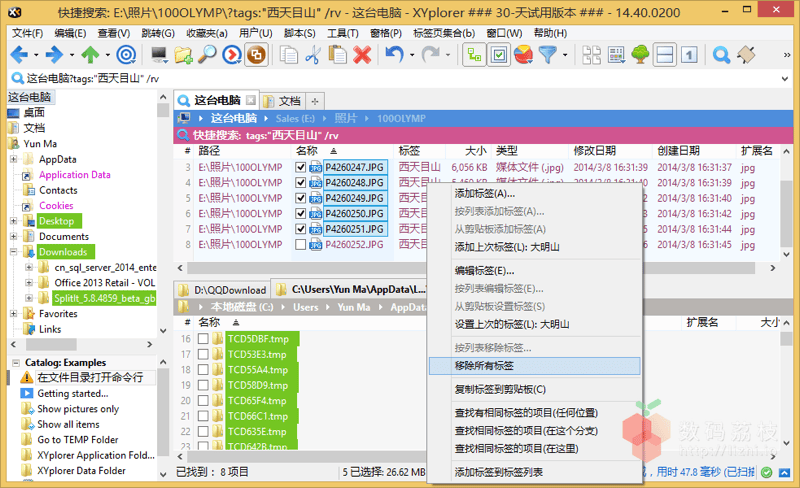Check the box for P4260252.JPG
The image size is (800, 488).
click(x=301, y=245)
